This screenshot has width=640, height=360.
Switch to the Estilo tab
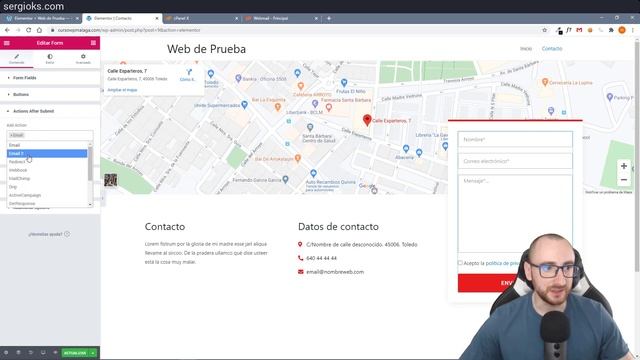(x=50, y=59)
